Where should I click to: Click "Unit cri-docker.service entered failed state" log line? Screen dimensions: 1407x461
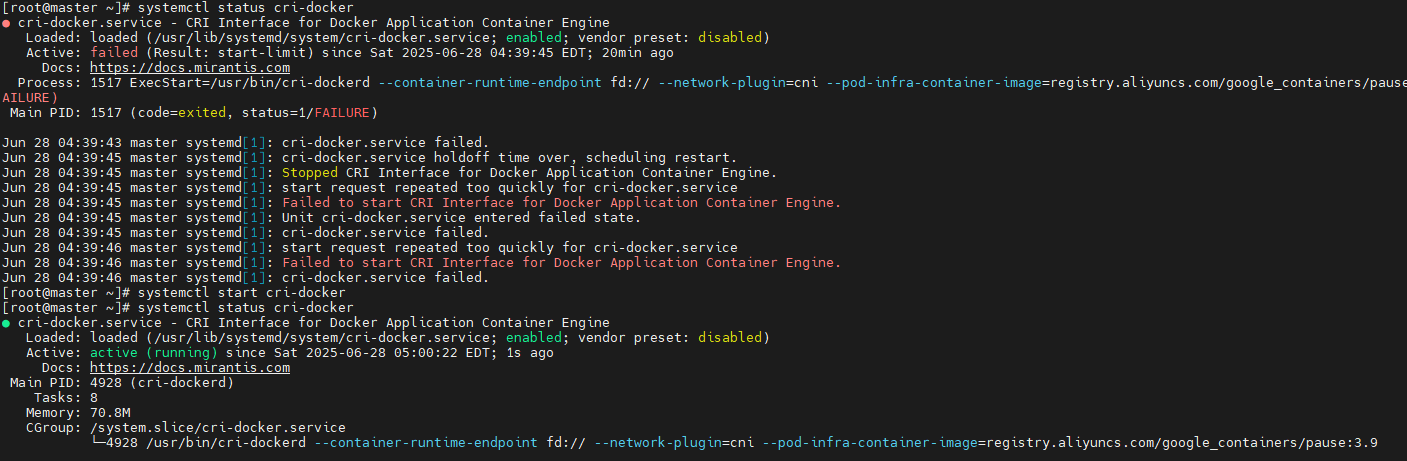[x=461, y=218]
